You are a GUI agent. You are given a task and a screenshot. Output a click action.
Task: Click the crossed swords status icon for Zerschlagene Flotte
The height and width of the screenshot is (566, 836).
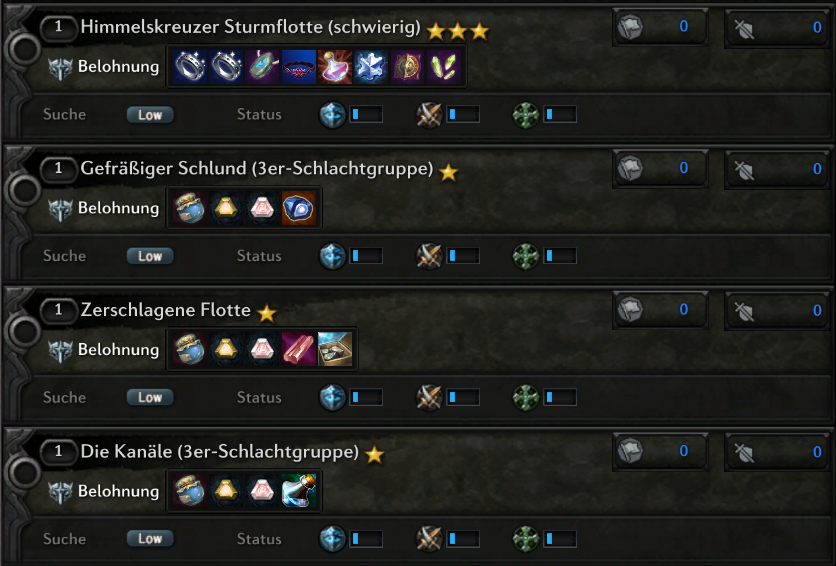[x=430, y=398]
